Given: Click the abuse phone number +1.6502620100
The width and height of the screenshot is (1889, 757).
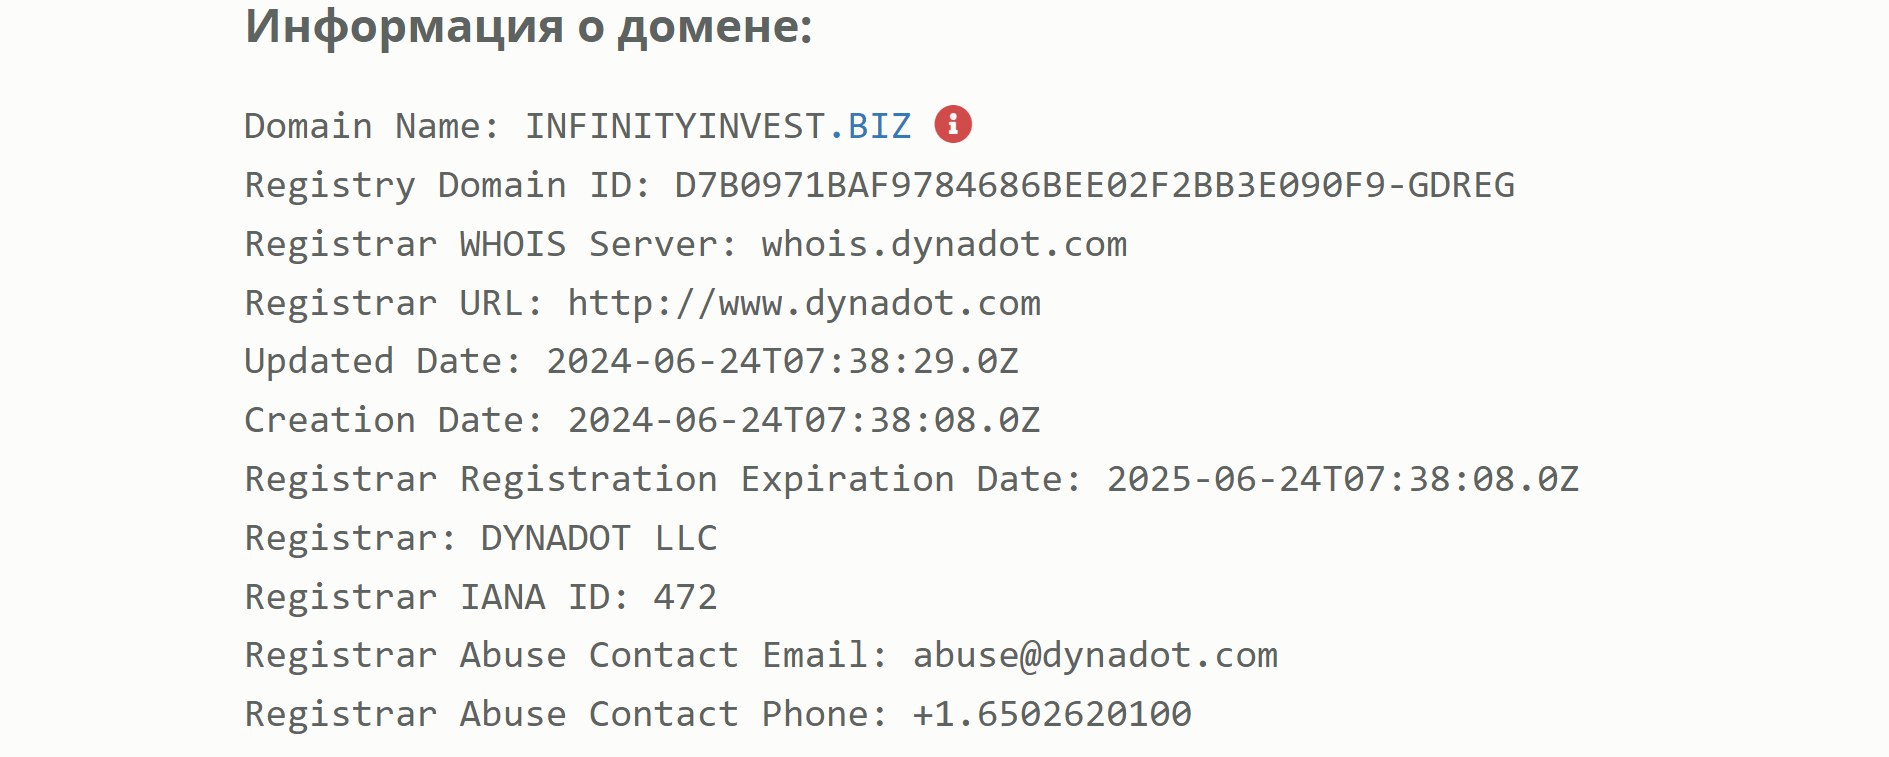Looking at the screenshot, I should 1051,715.
